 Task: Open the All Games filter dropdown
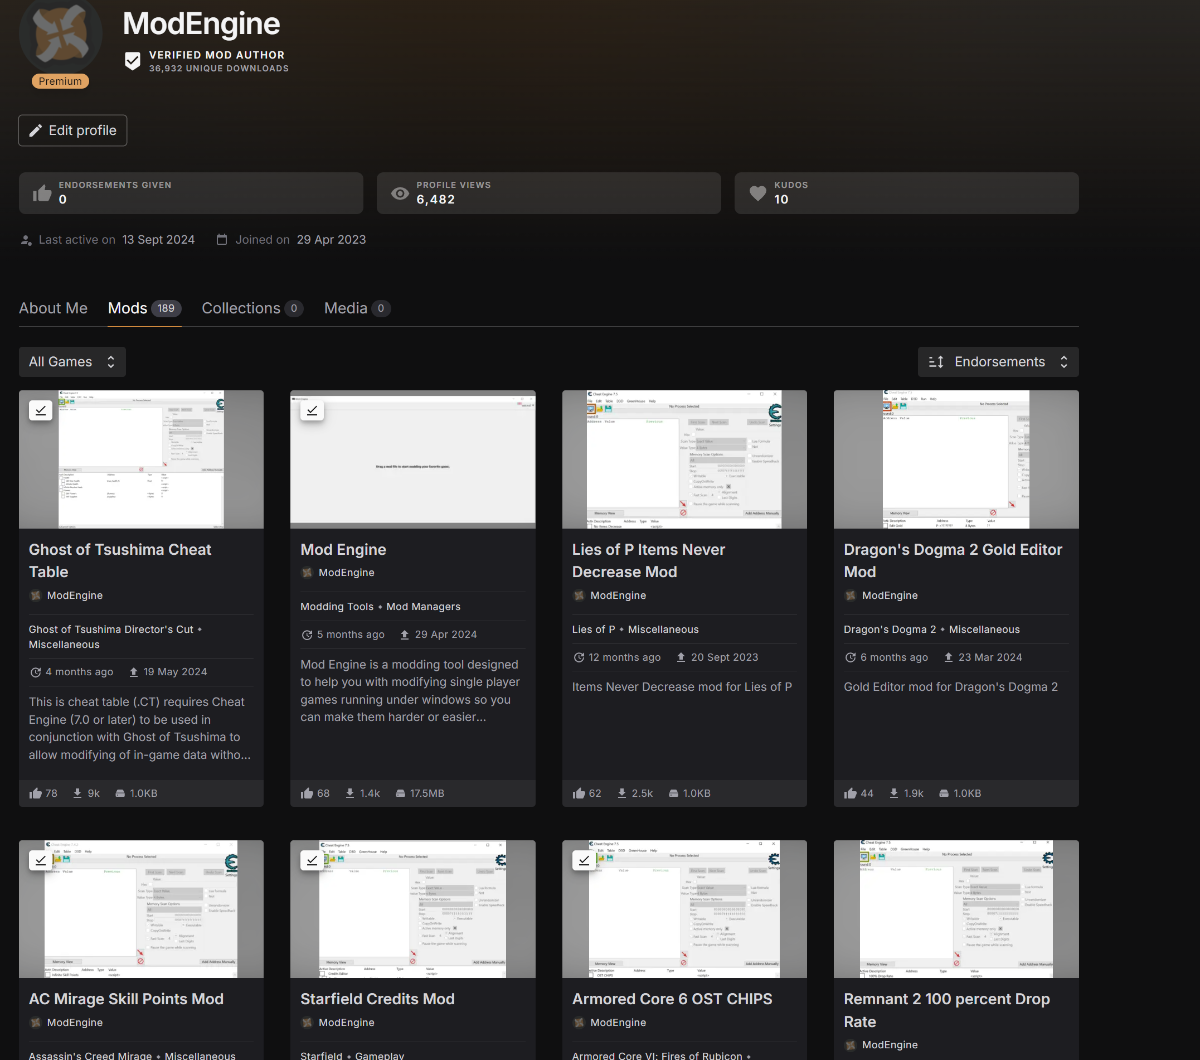tap(72, 362)
